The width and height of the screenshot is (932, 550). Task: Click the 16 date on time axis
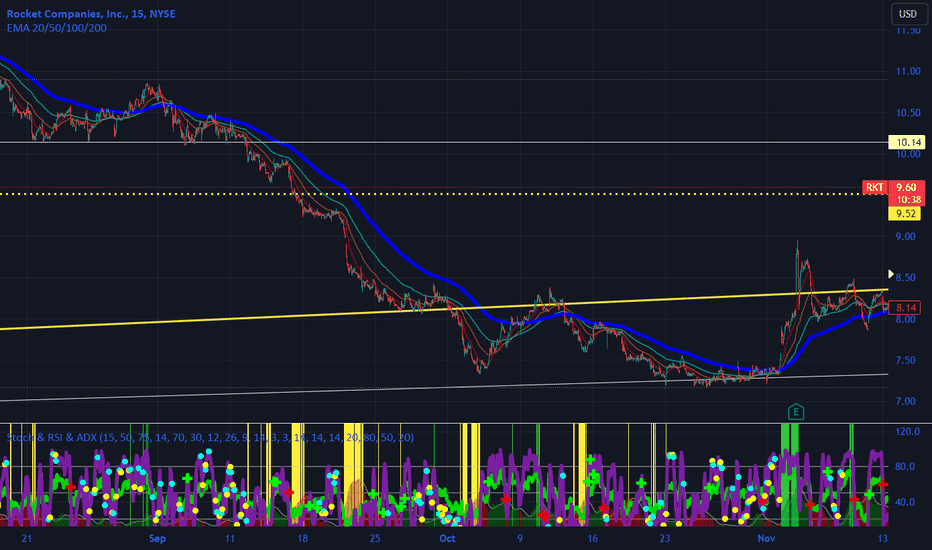point(592,538)
